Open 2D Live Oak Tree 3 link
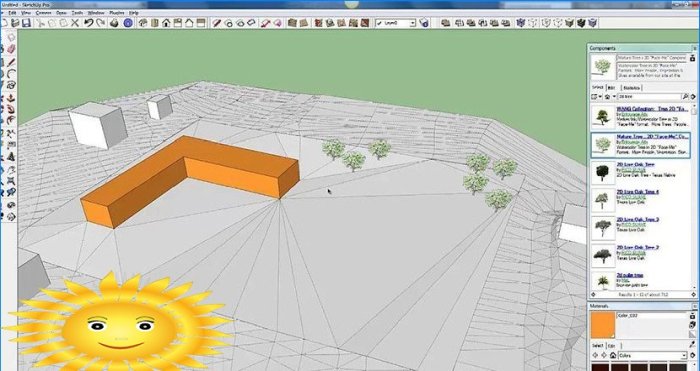 click(x=638, y=219)
